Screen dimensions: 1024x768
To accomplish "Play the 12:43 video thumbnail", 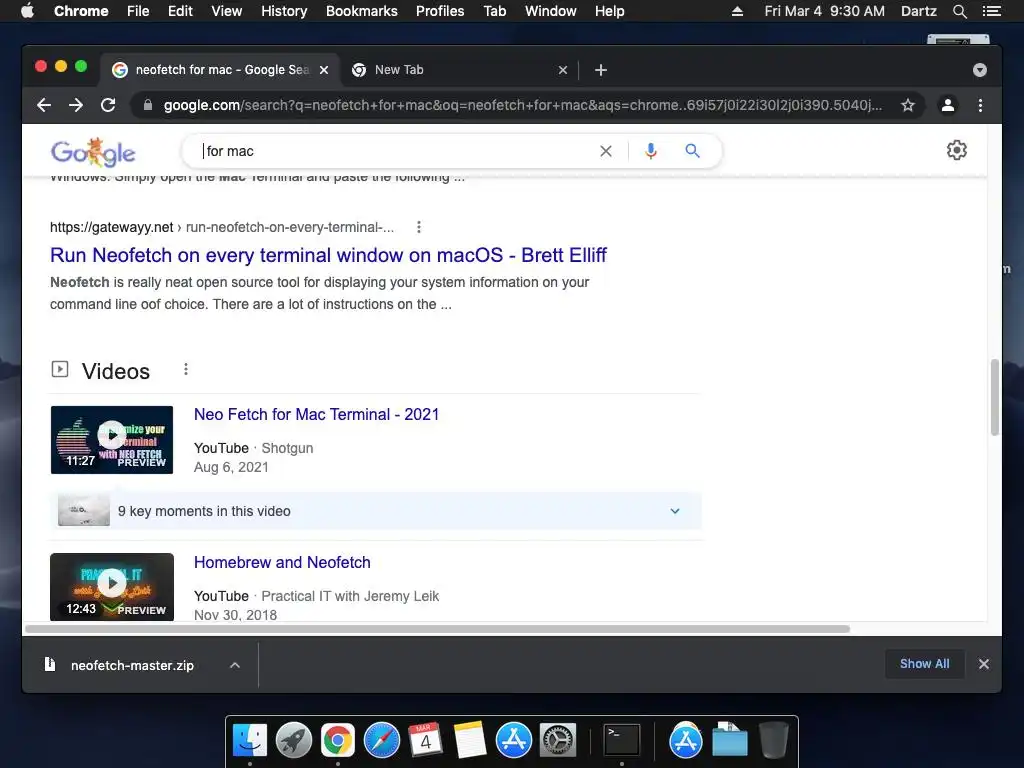I will point(112,587).
